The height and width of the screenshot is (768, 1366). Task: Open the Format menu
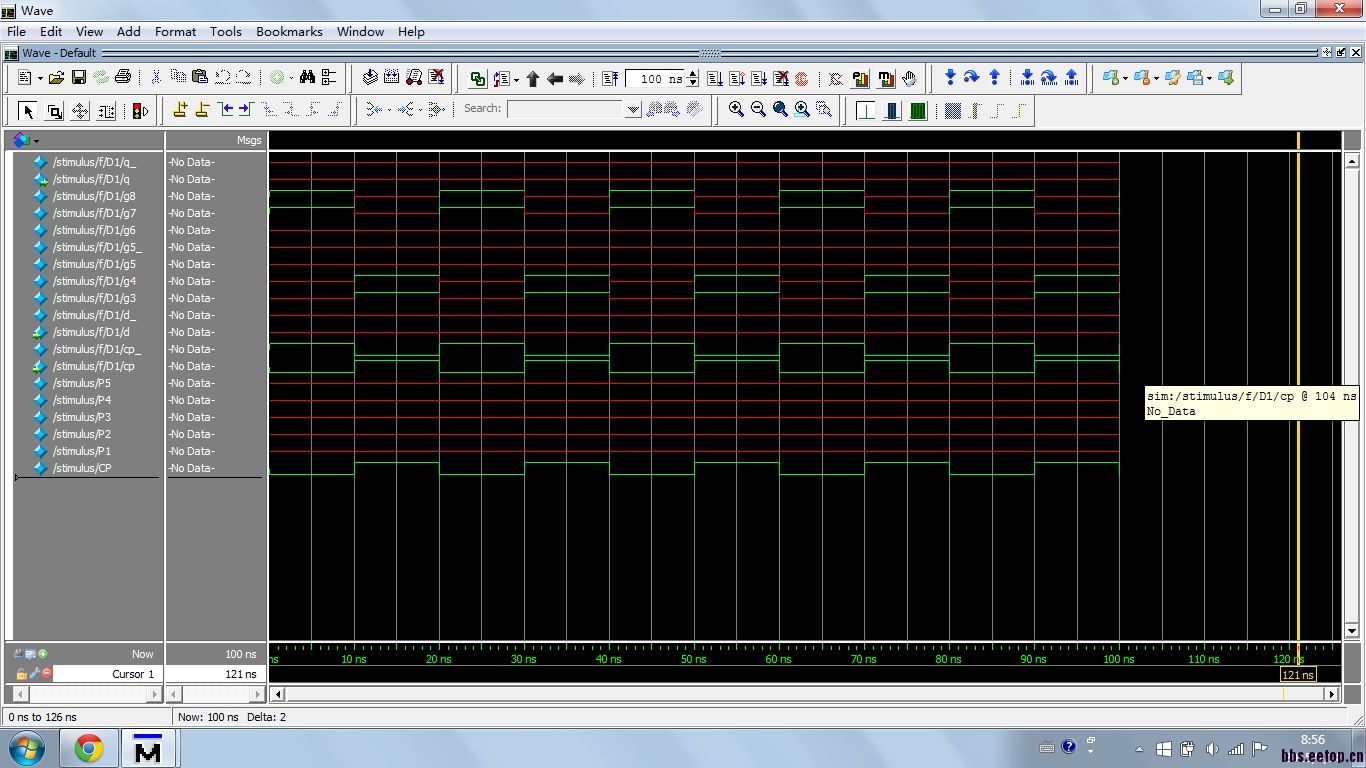pos(175,32)
